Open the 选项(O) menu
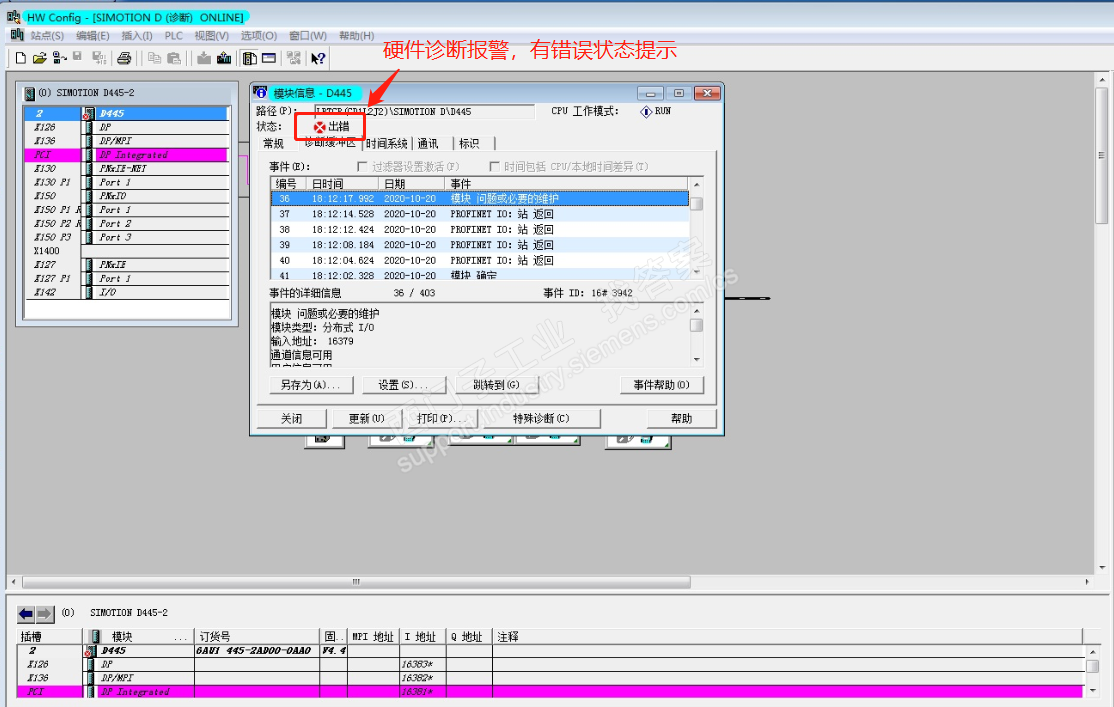This screenshot has width=1114, height=707. point(259,36)
